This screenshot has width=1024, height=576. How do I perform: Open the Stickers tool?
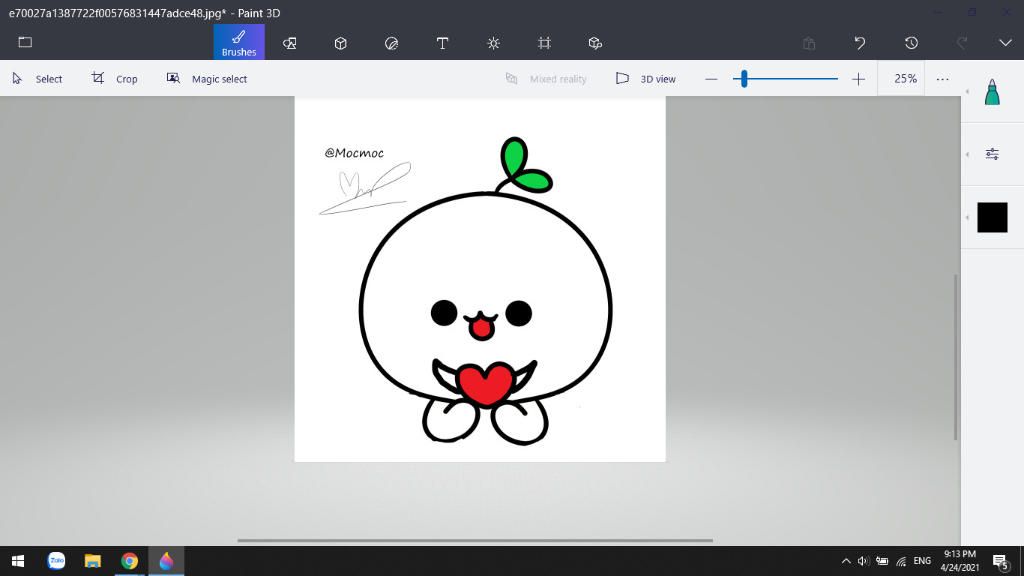[391, 43]
